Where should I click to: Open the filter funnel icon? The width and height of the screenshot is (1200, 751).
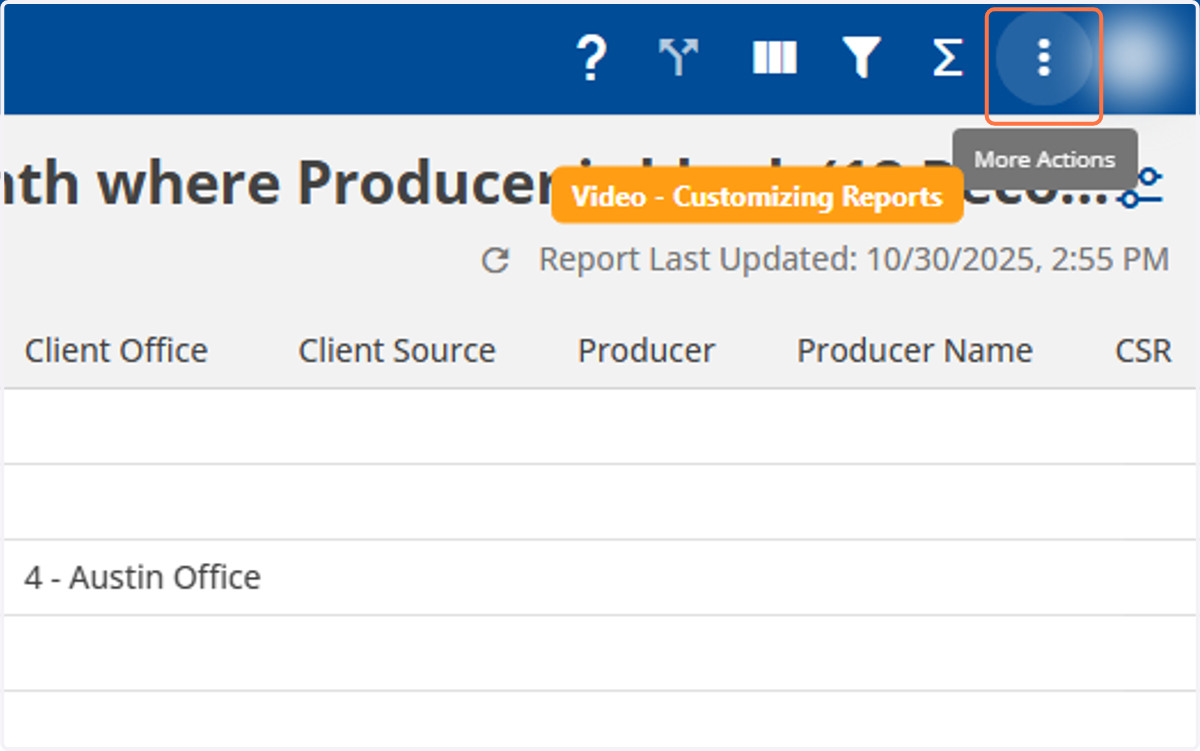pyautogui.click(x=860, y=58)
